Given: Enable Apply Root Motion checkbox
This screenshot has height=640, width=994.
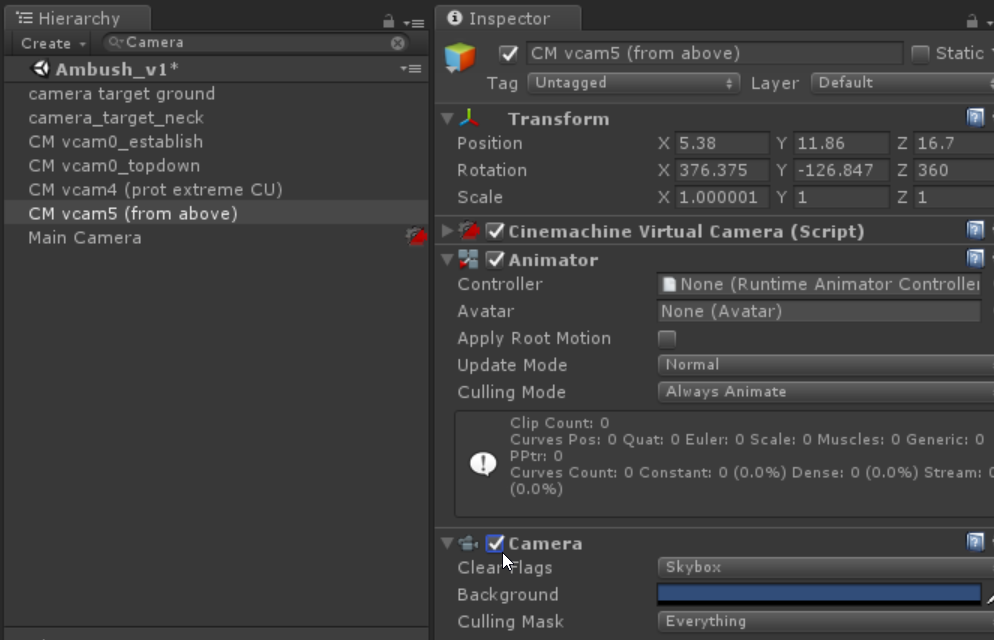Looking at the screenshot, I should point(667,338).
